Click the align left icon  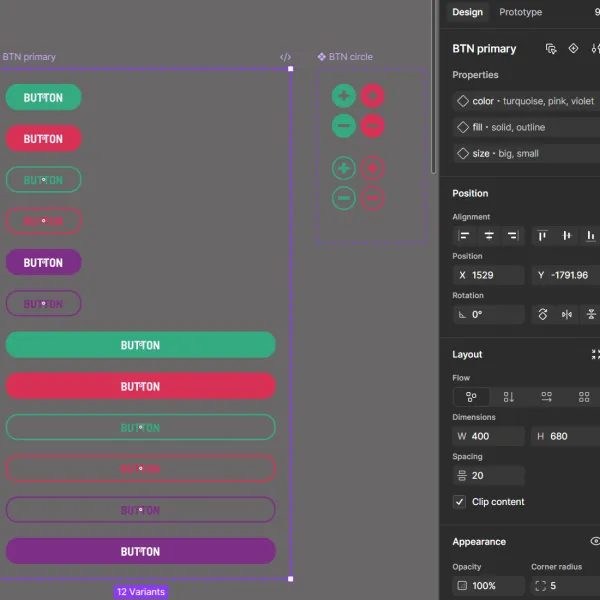(464, 236)
